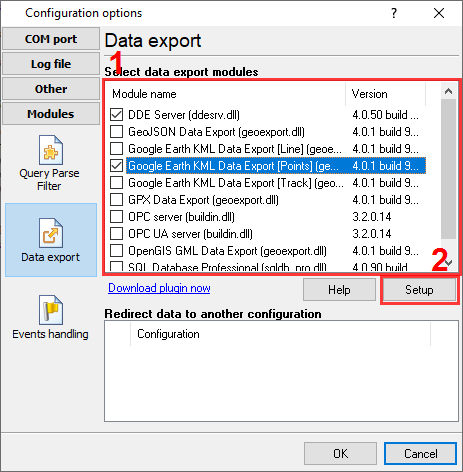Screen dimensions: 463x472
Task: Click version cell of GPX Data Export row
Action: 385,200
